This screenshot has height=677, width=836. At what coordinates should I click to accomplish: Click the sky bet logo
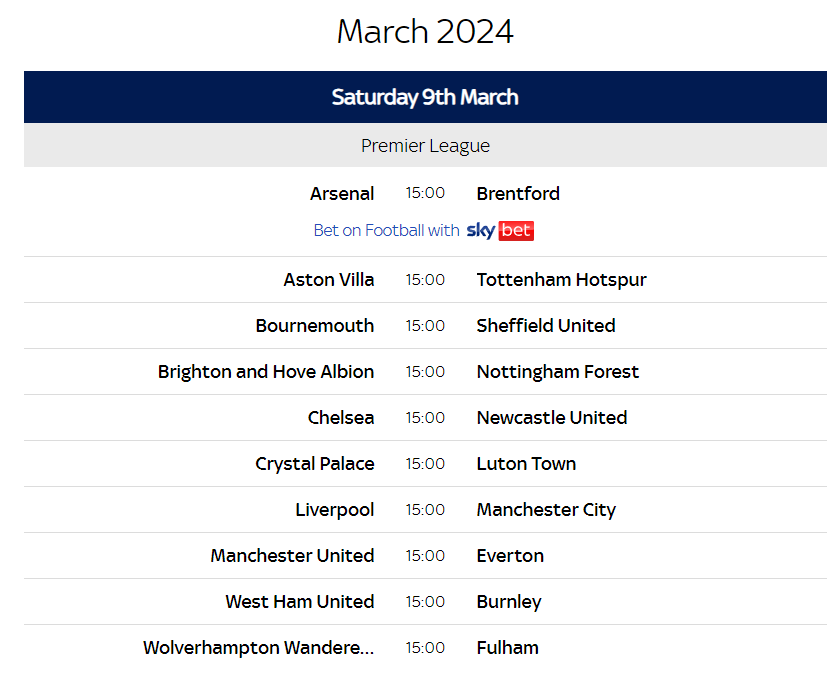(500, 231)
